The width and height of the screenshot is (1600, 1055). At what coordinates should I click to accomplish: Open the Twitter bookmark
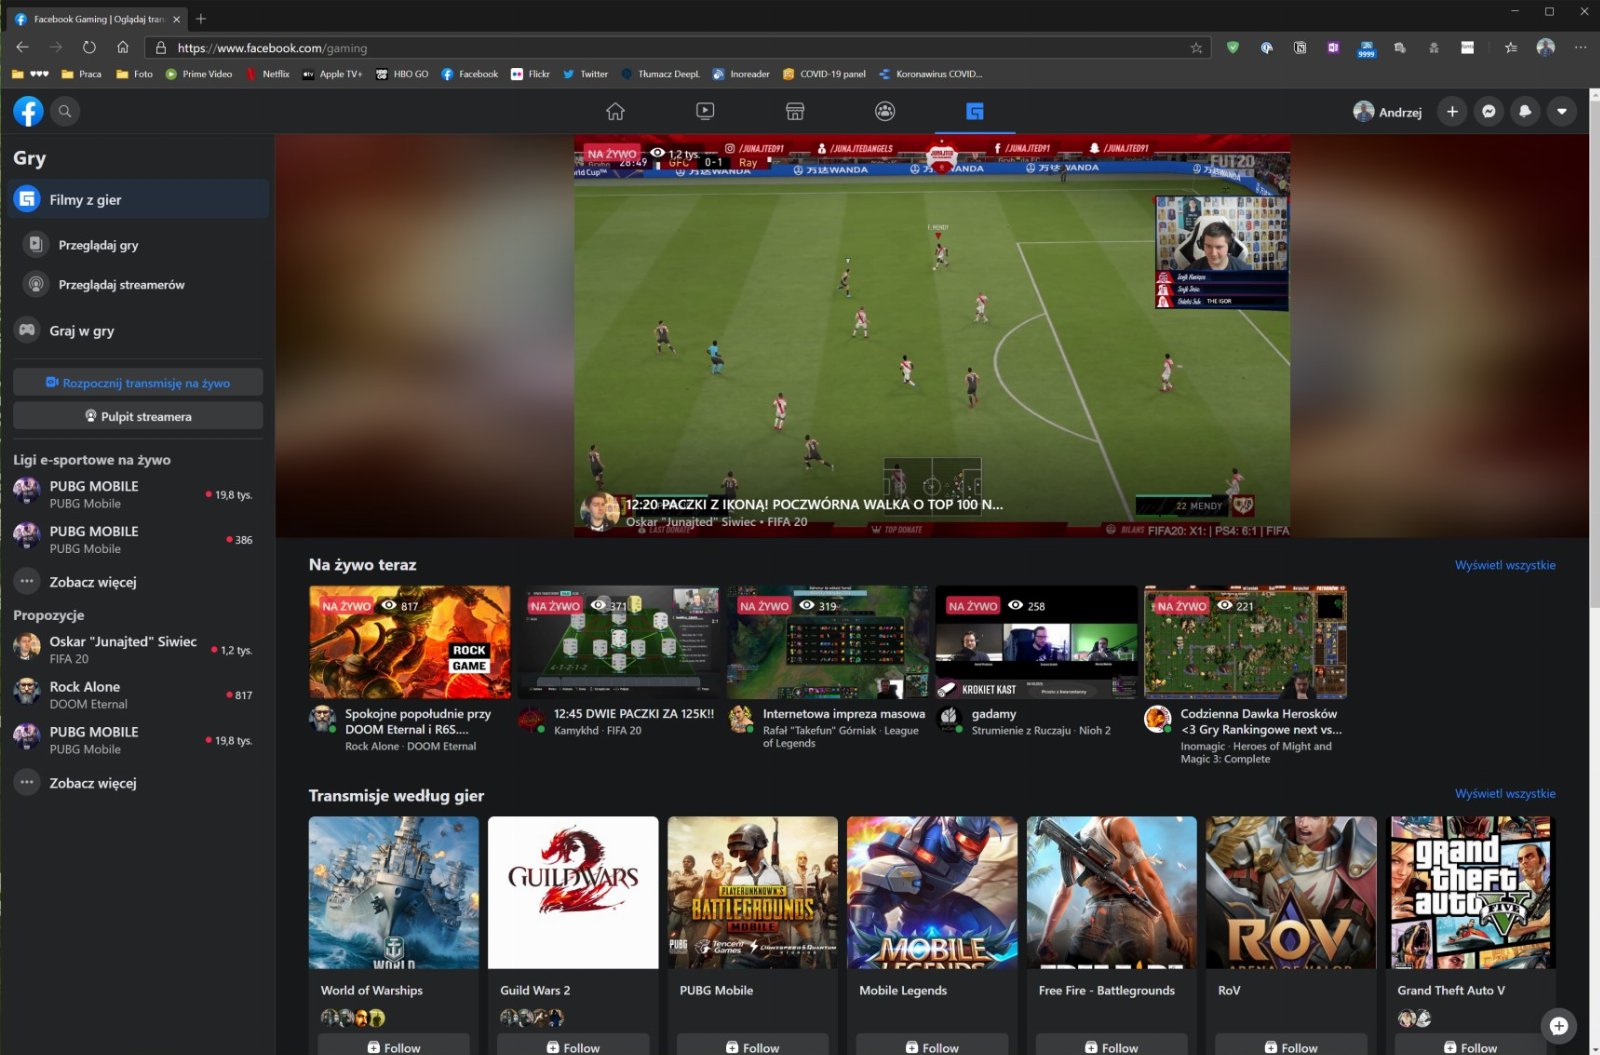pos(586,74)
